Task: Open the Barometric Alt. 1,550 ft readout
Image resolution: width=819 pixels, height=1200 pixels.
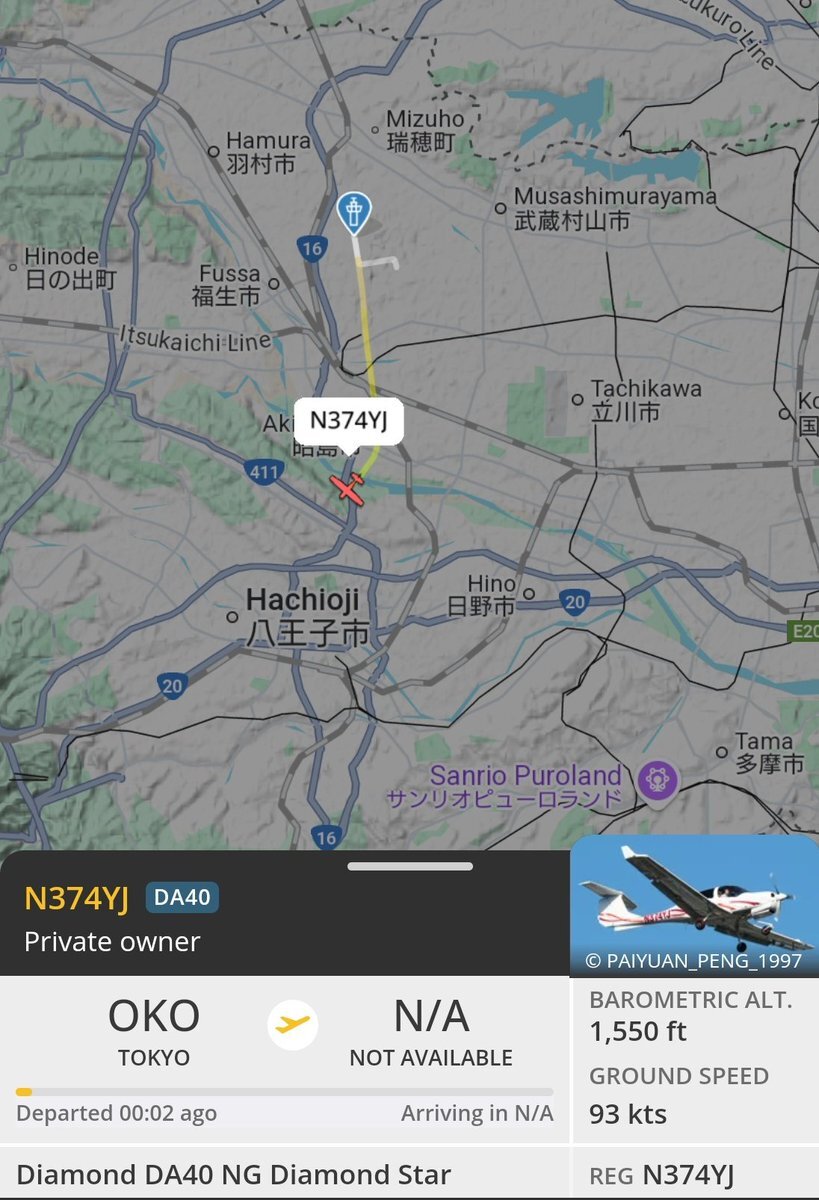Action: coord(690,1015)
